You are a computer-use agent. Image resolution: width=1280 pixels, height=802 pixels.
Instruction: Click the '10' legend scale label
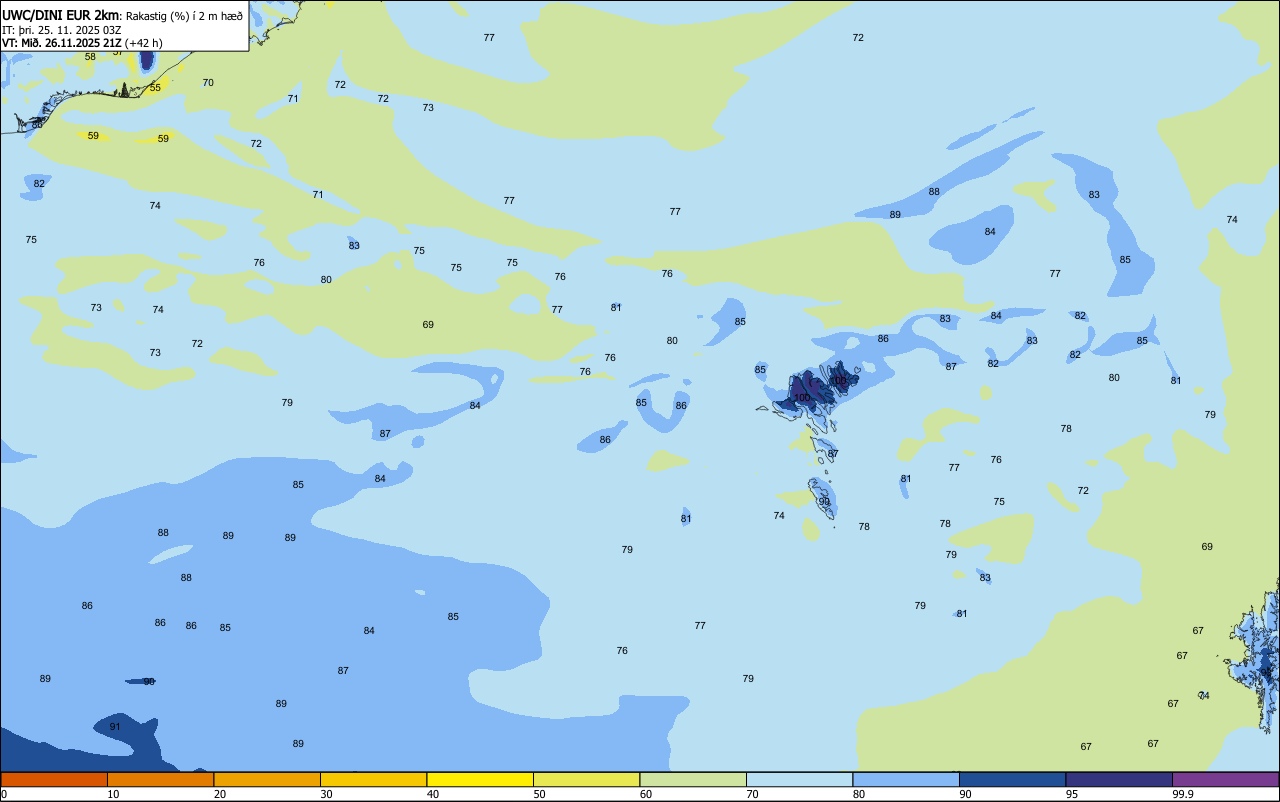coord(113,794)
